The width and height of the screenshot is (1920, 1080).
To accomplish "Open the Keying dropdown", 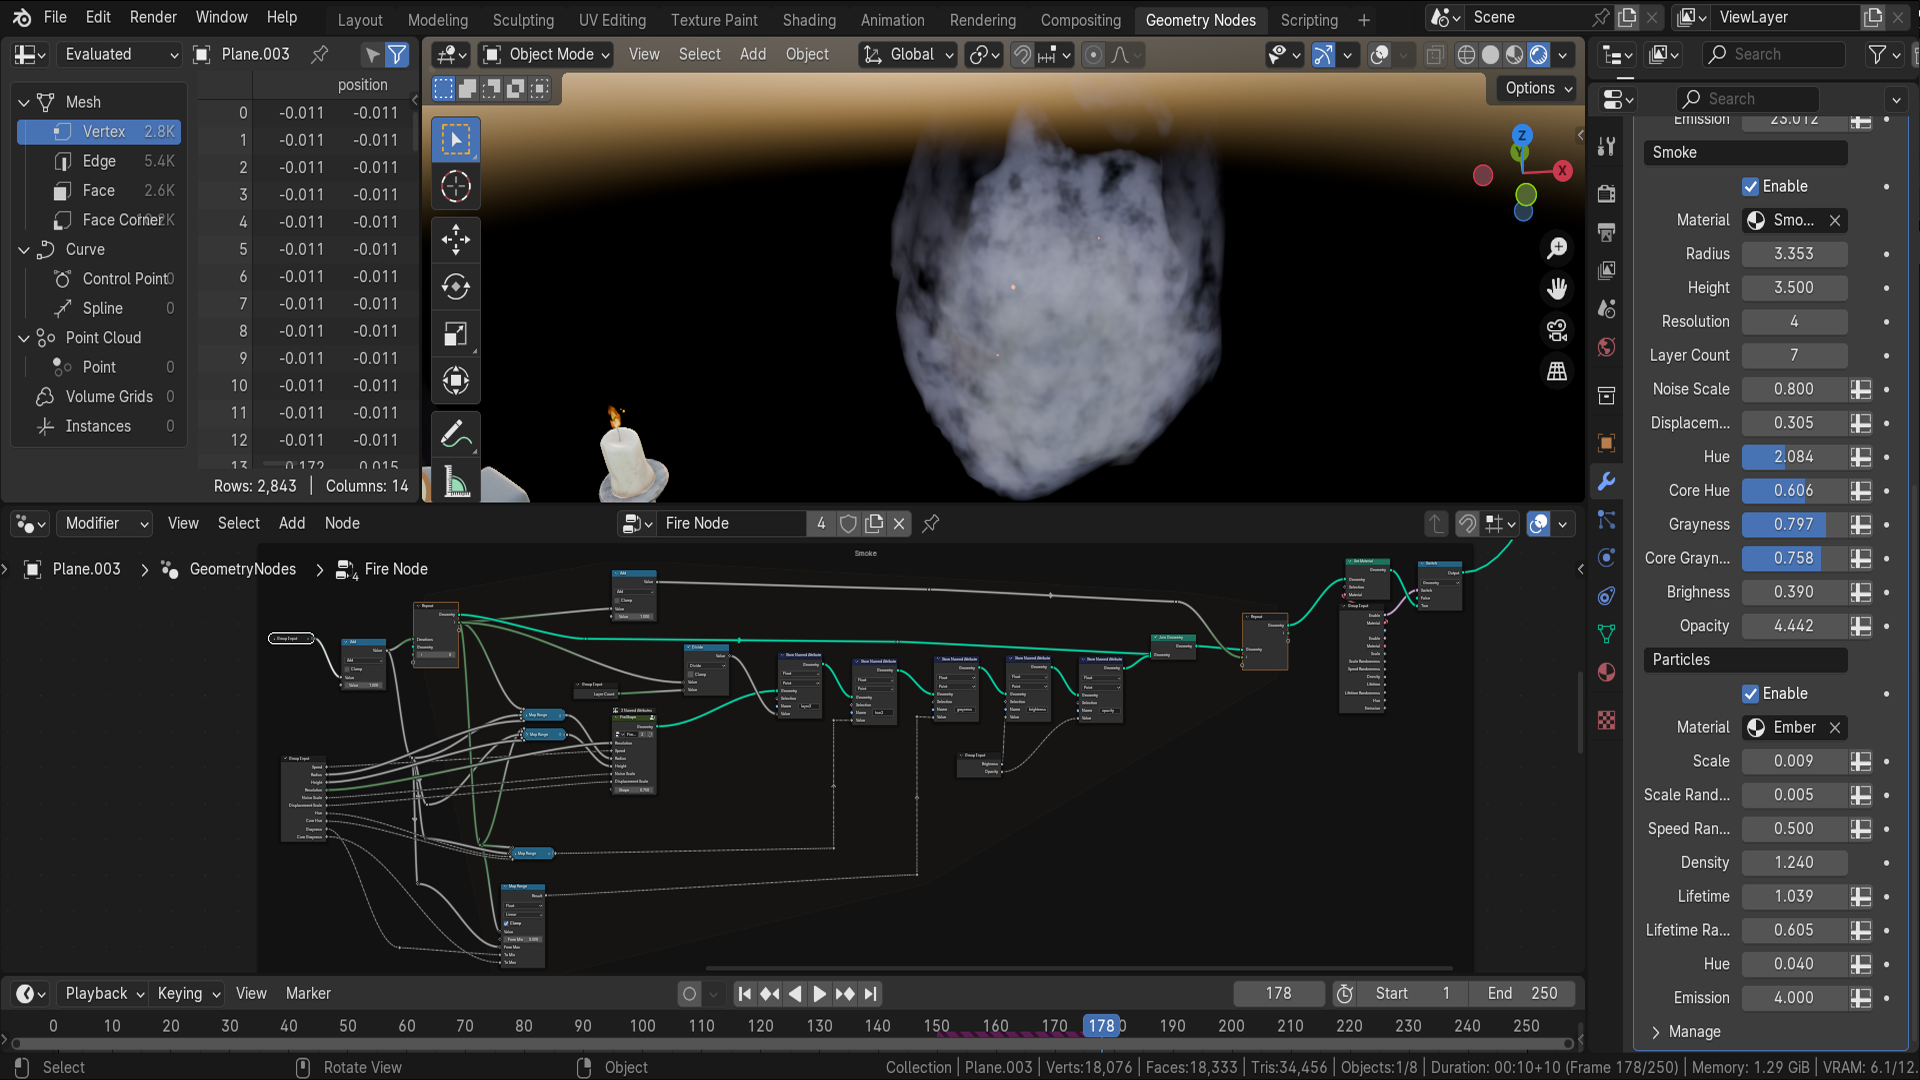I will (189, 994).
